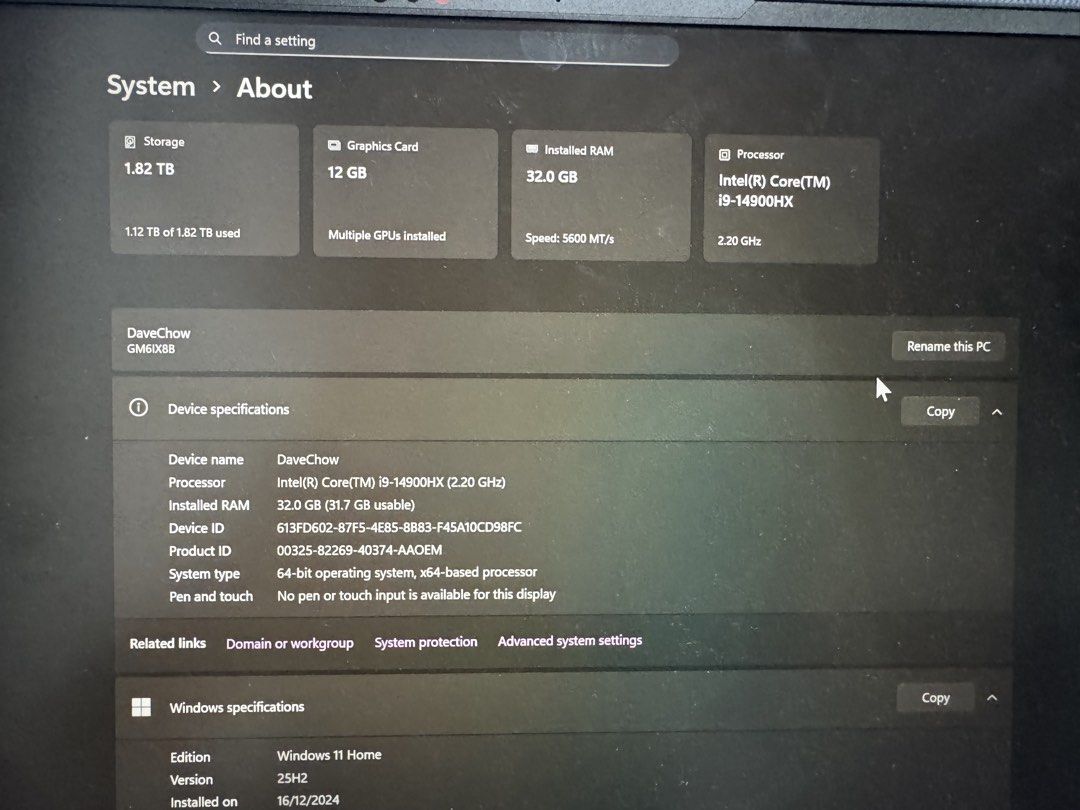Open the Storage 1.82 TB card
Image resolution: width=1080 pixels, height=810 pixels.
pyautogui.click(x=205, y=189)
